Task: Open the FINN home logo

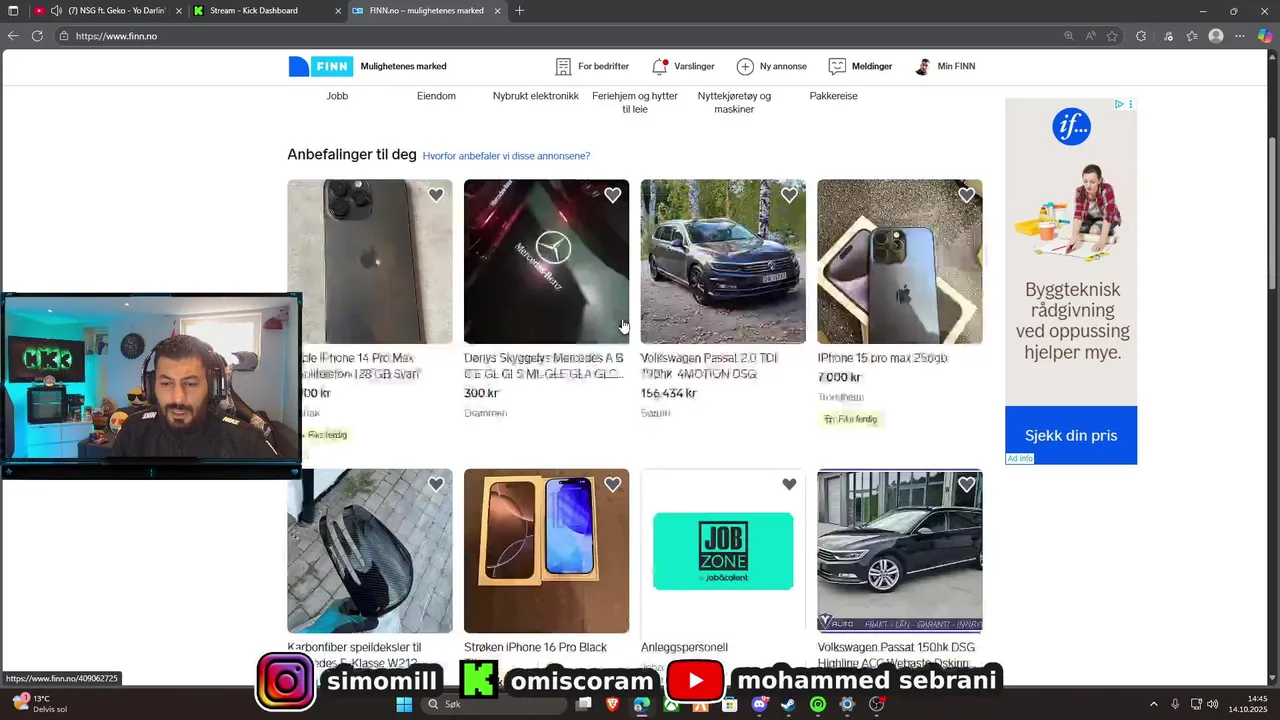Action: point(320,67)
